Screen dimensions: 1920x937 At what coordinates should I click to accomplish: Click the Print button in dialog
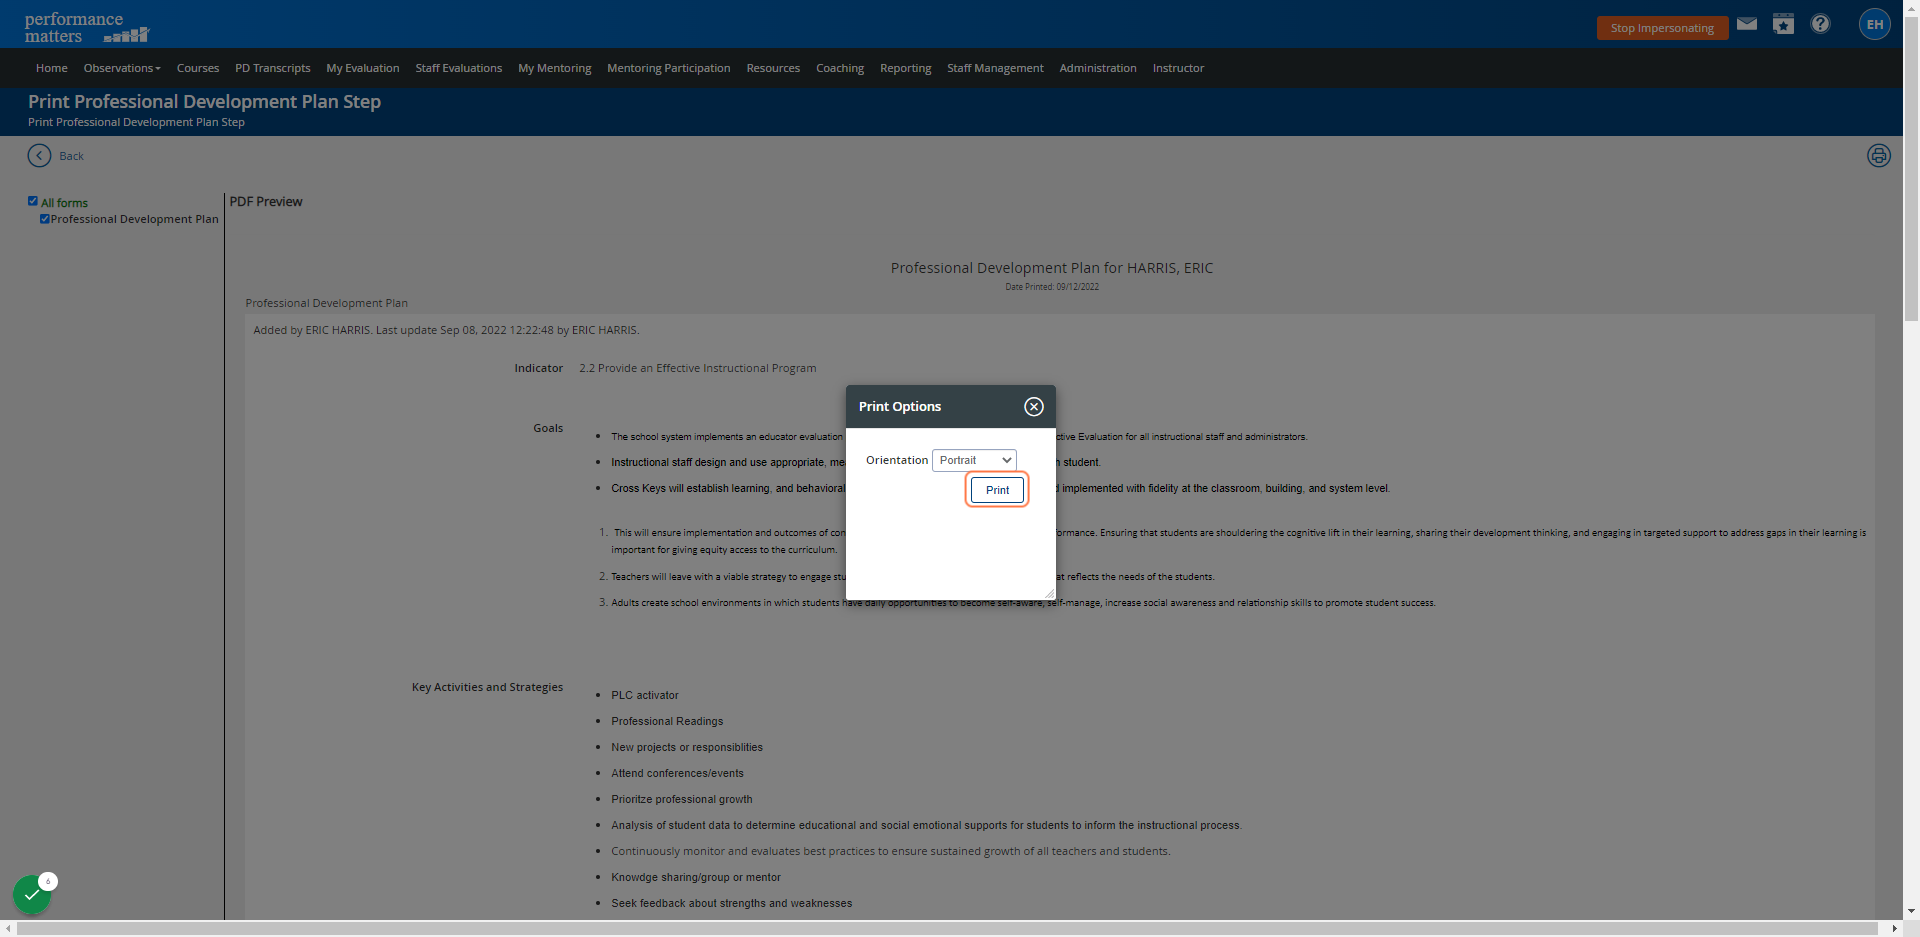pos(997,490)
